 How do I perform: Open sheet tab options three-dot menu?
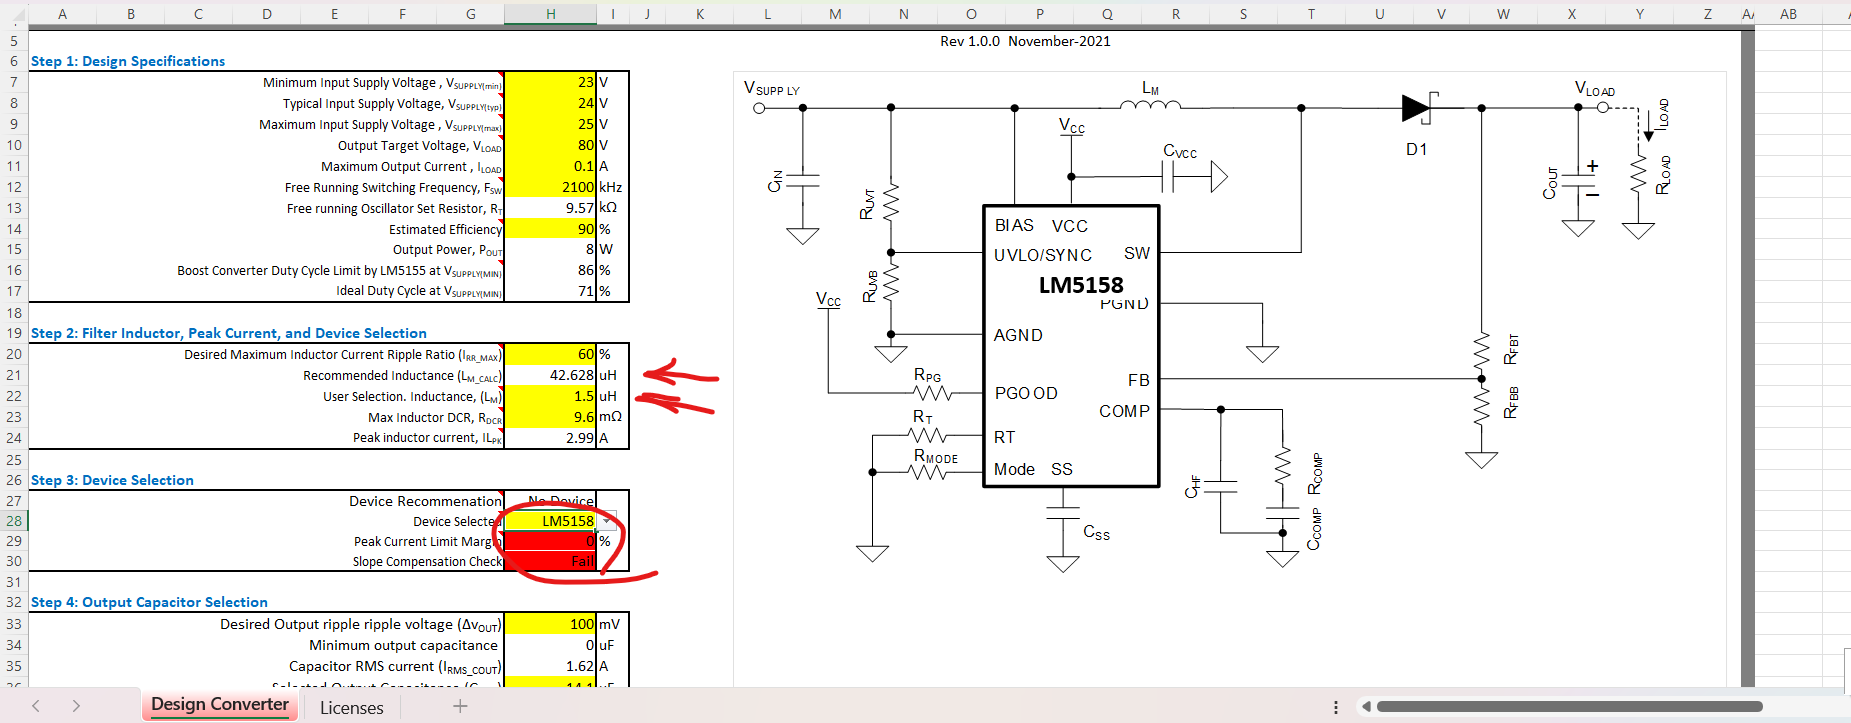(1336, 707)
